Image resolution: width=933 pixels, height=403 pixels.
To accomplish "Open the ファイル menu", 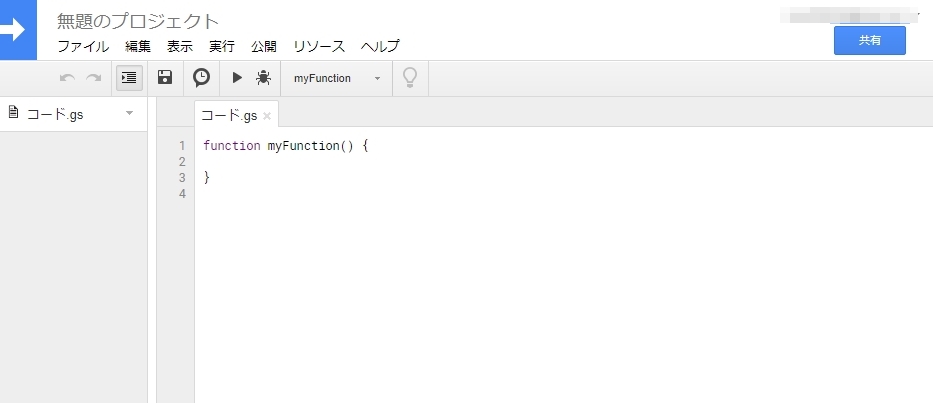I will coord(83,46).
